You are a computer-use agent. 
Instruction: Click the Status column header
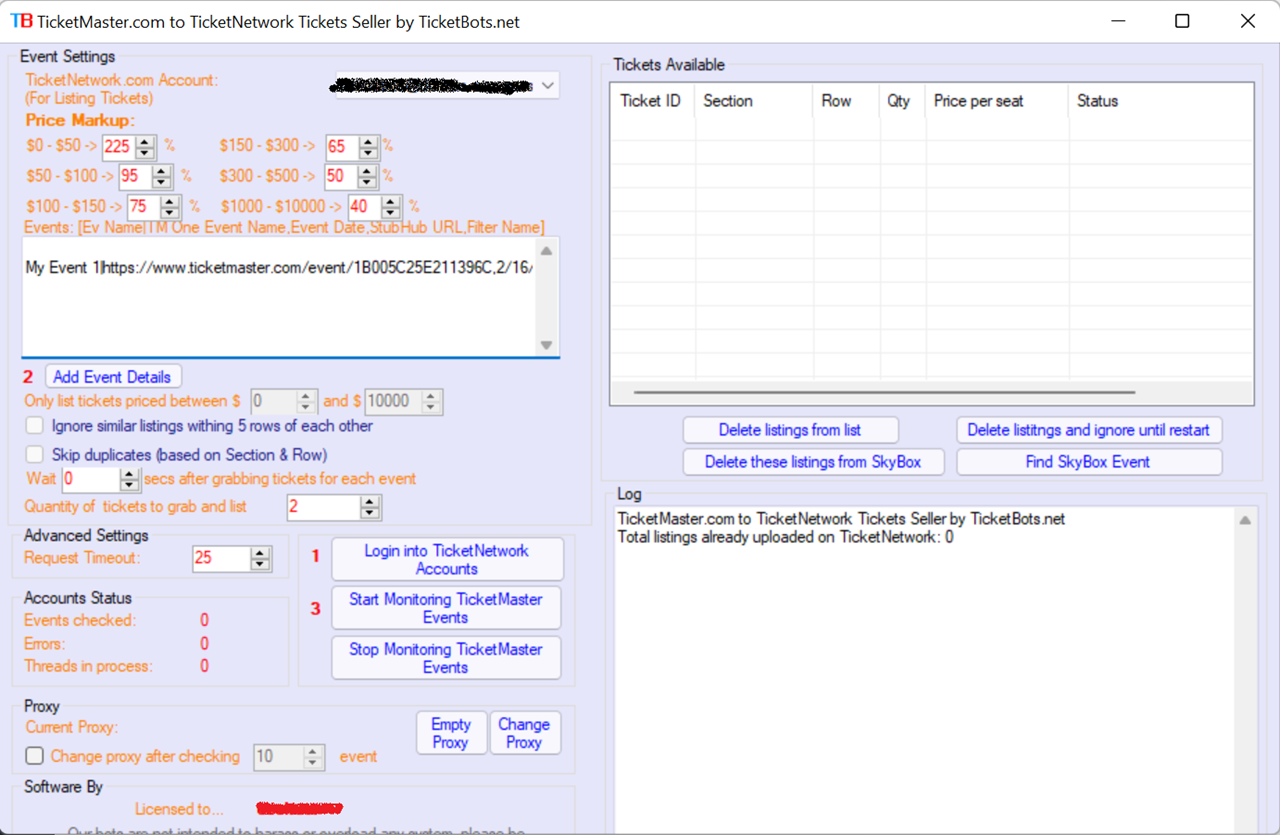[x=1160, y=101]
